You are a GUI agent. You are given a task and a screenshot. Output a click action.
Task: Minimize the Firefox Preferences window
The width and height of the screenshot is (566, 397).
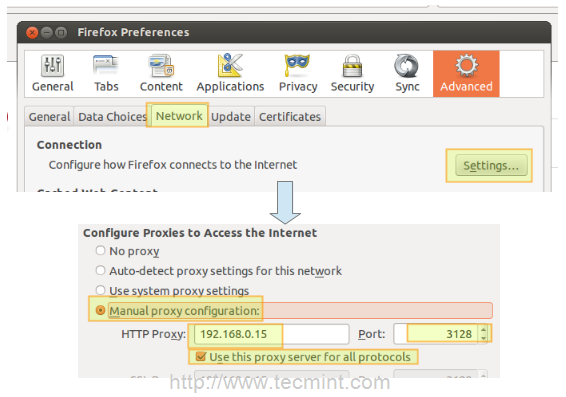(x=47, y=33)
